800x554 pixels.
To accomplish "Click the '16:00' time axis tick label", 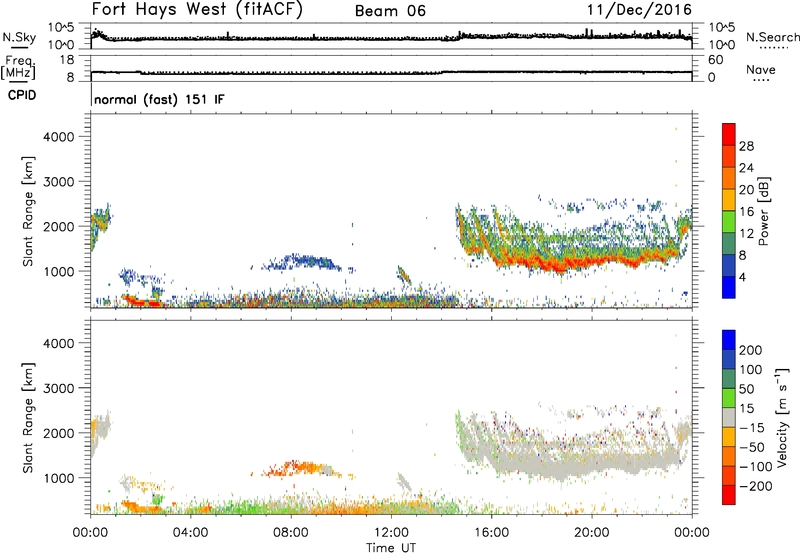I will point(491,533).
